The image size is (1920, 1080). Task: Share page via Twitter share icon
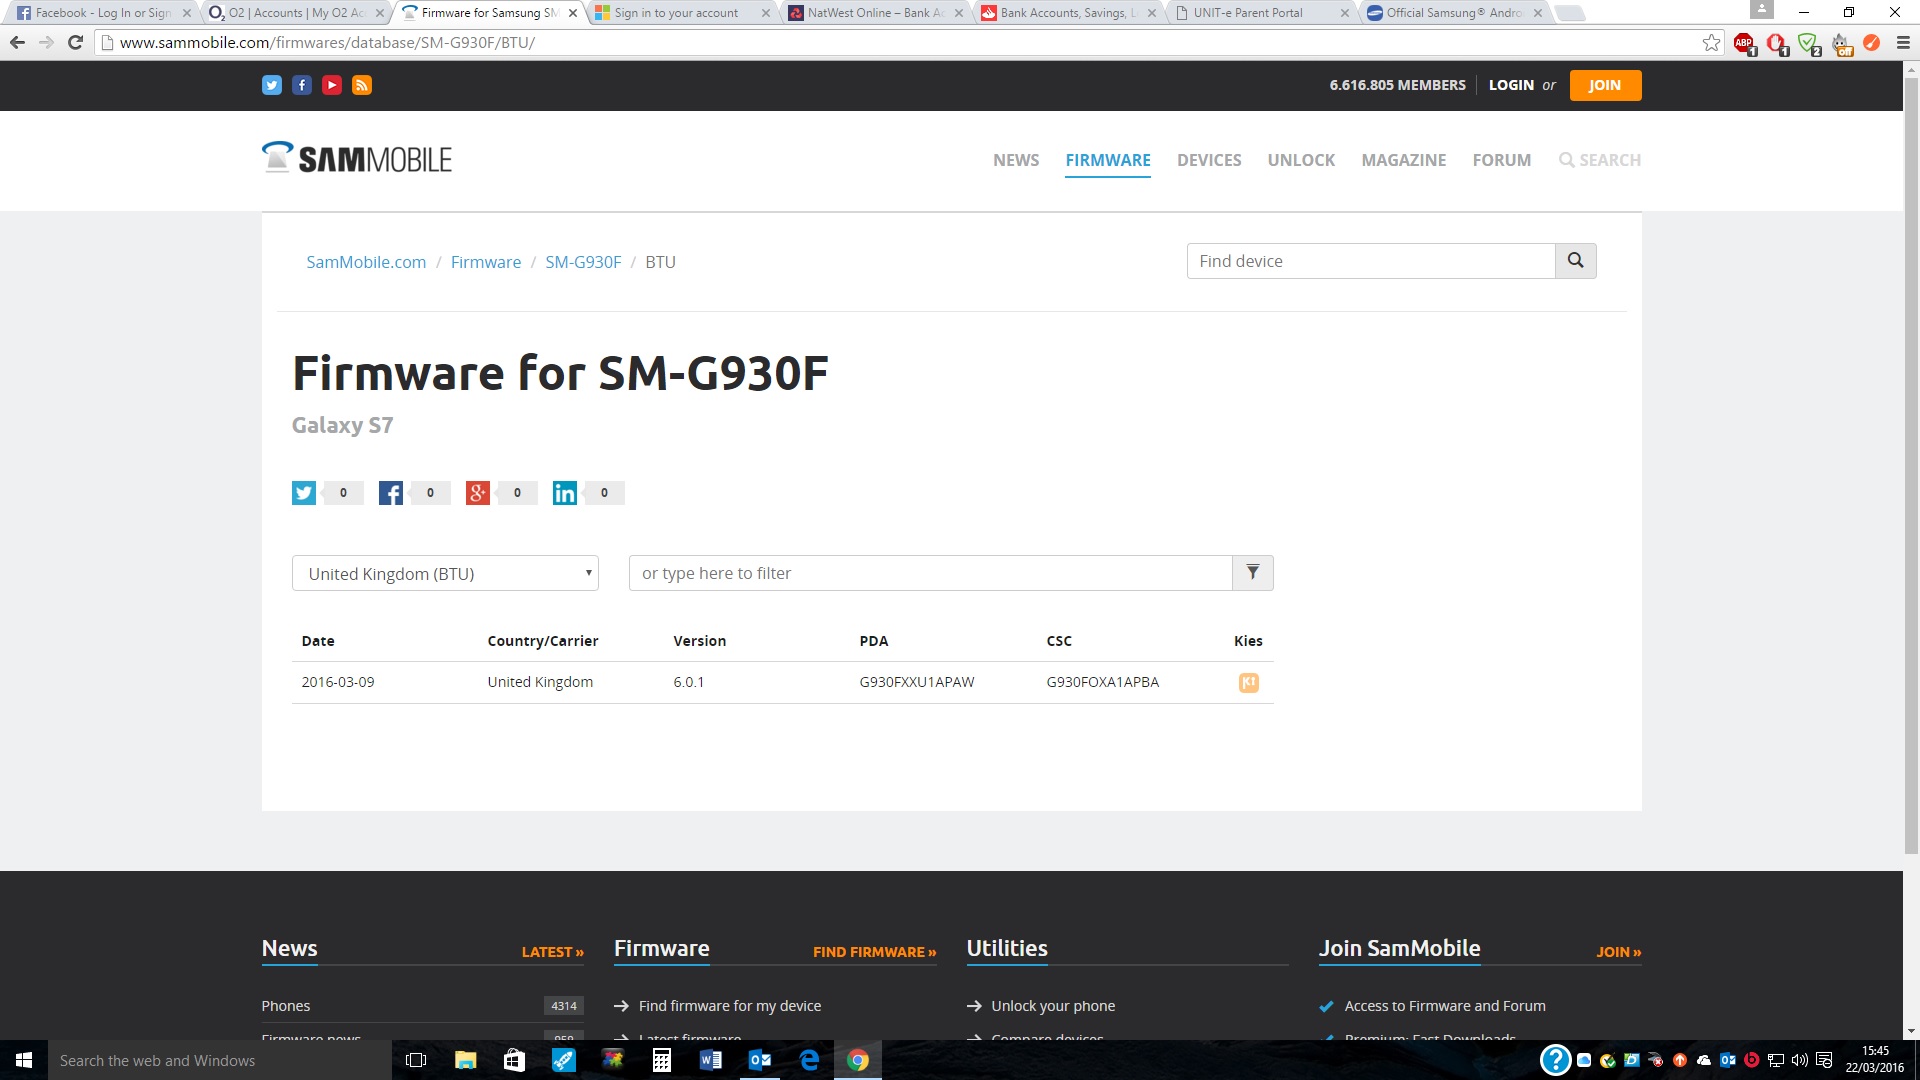pyautogui.click(x=304, y=493)
